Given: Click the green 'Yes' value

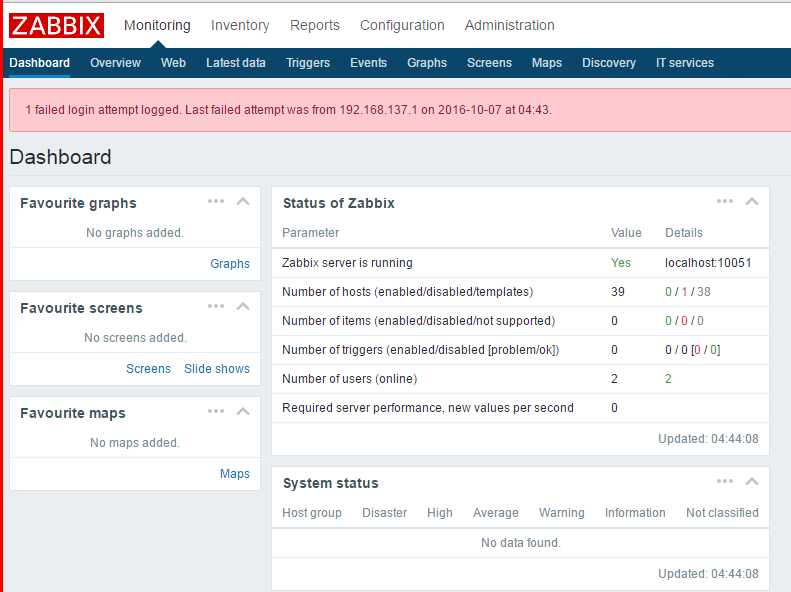Looking at the screenshot, I should 621,263.
